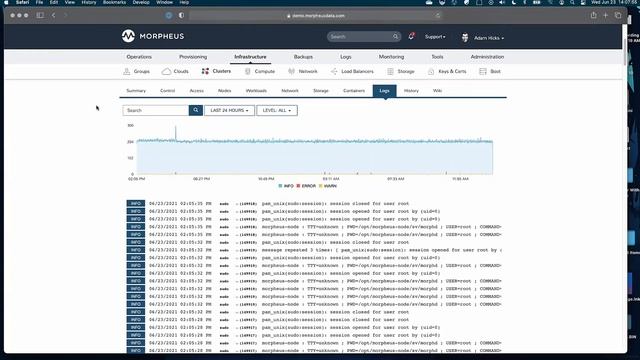Open Safari History menu in menu bar

coord(89,2)
